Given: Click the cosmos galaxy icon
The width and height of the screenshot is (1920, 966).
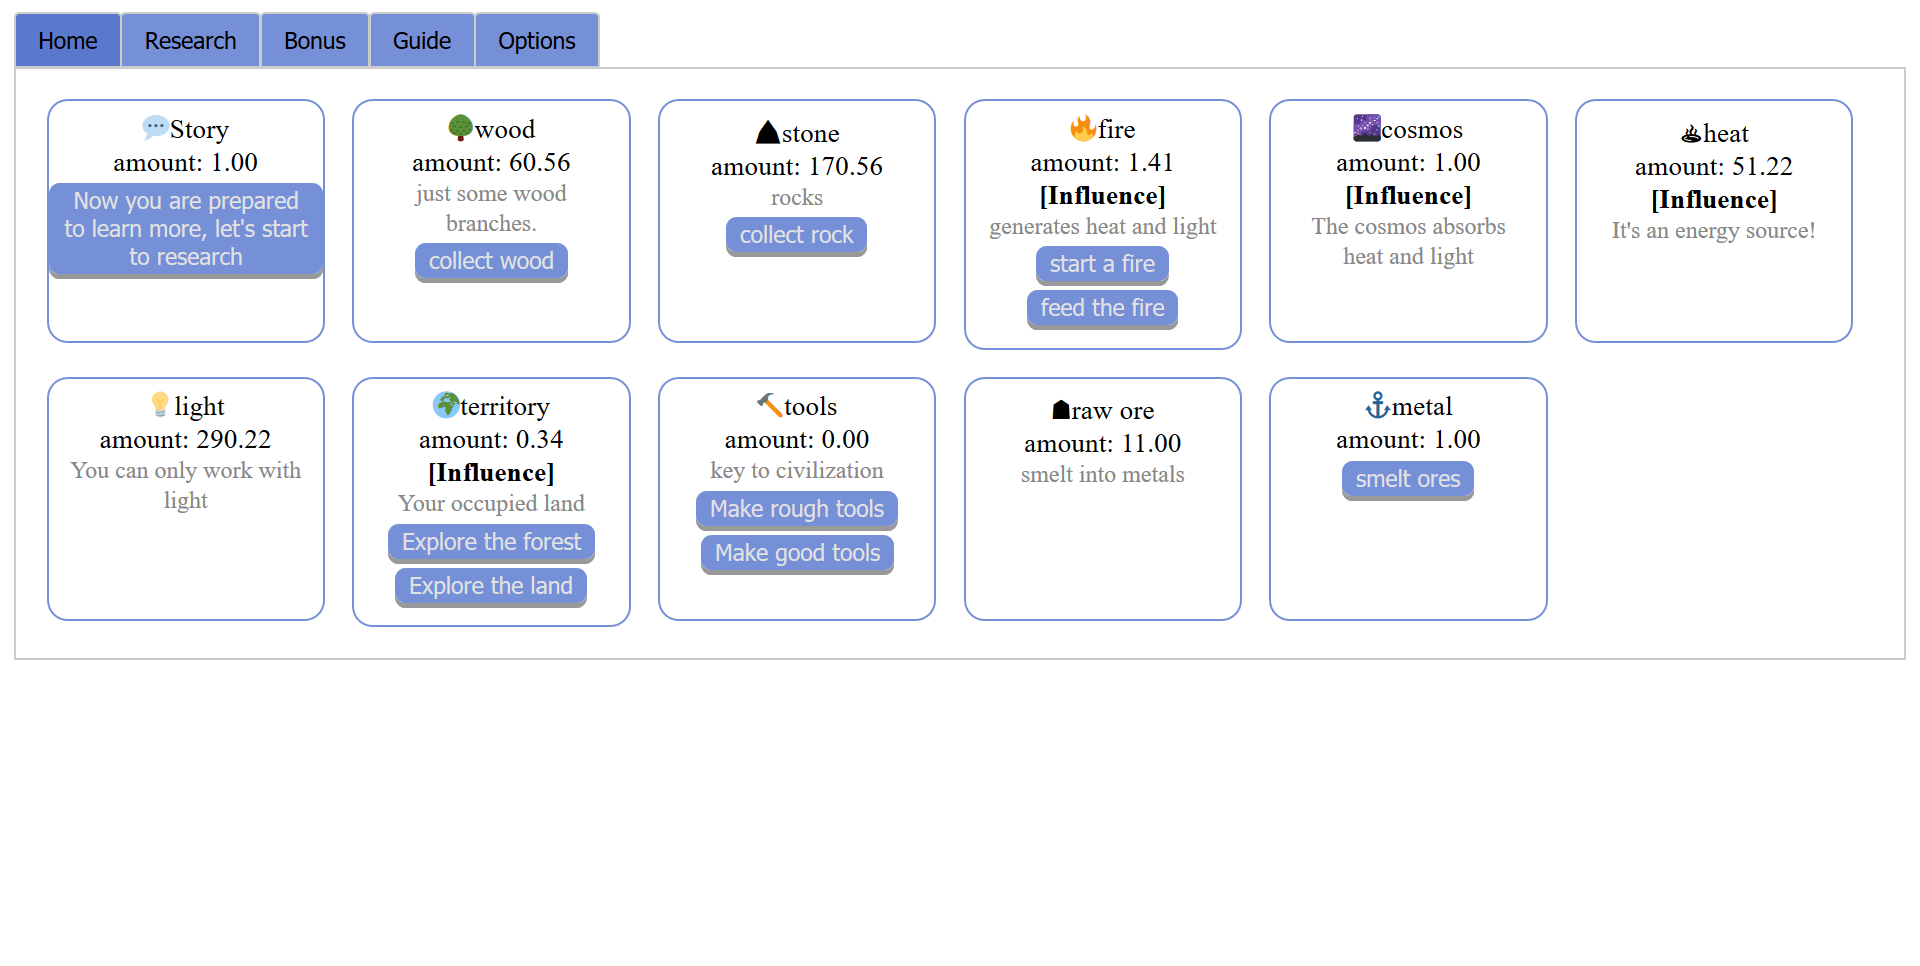Looking at the screenshot, I should 1366,128.
